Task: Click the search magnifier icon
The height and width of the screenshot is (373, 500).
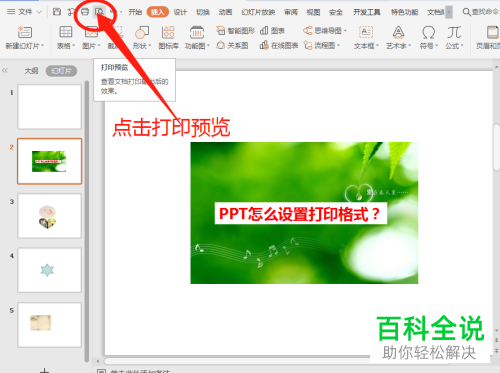Action: (x=466, y=12)
